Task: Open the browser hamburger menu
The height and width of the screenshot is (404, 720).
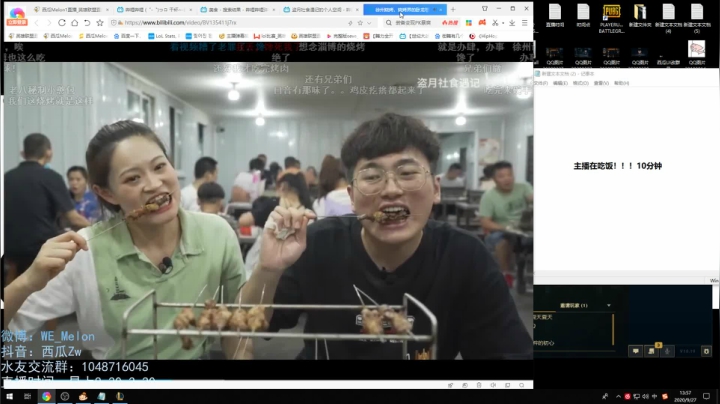Action: [x=524, y=22]
